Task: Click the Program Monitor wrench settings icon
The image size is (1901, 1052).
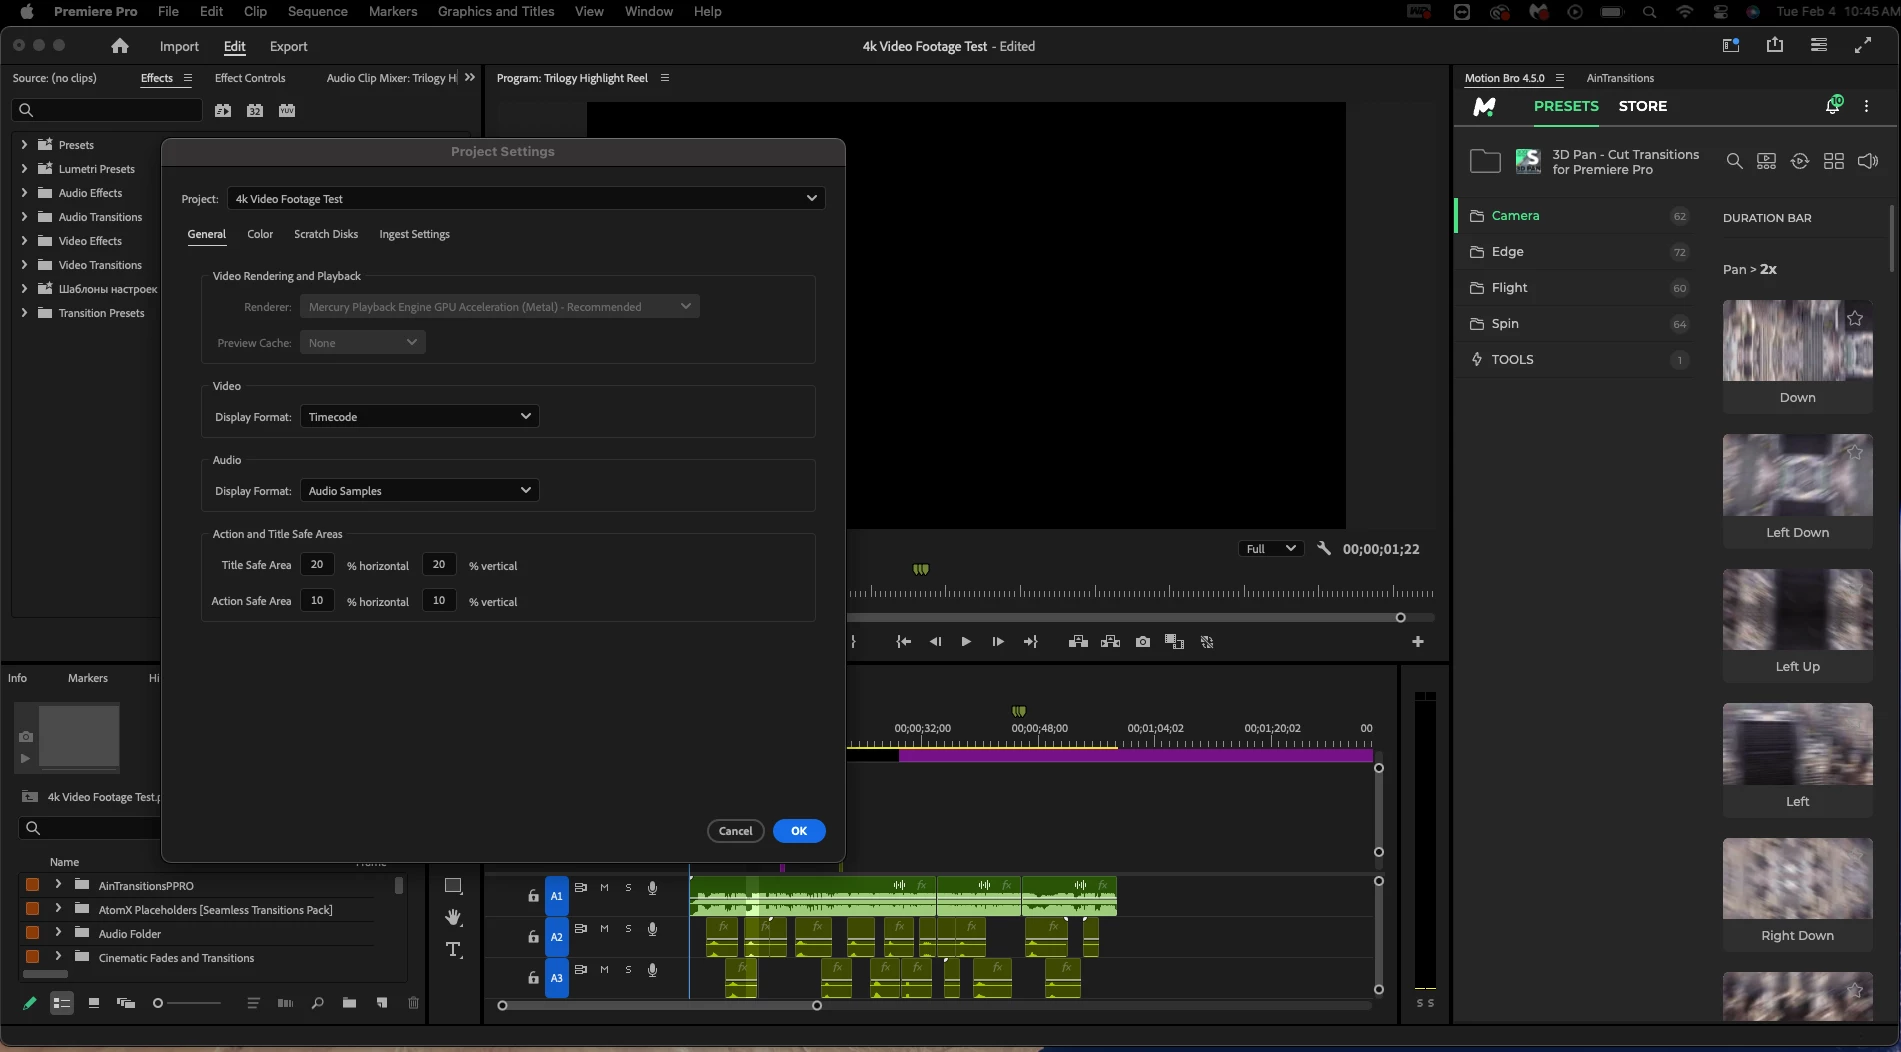Action: pos(1324,548)
